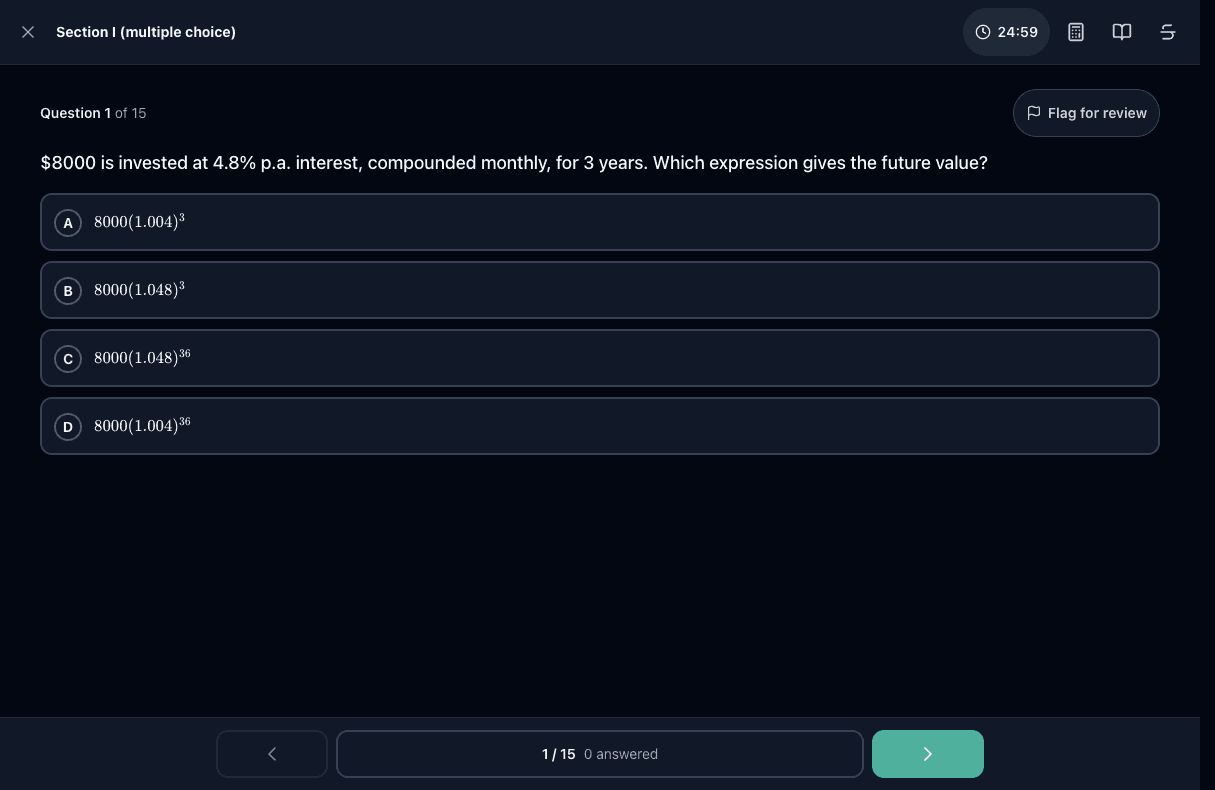Viewport: 1215px width, 790px height.
Task: Go back with the left chevron button
Action: click(x=272, y=754)
